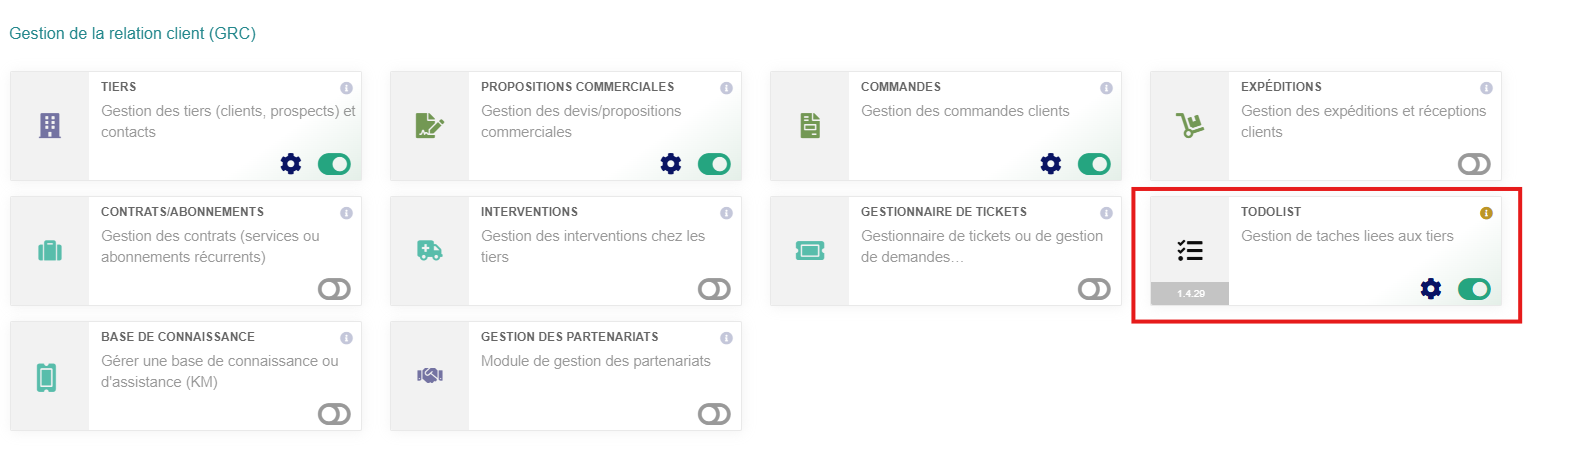Click the Gestion de la relation client heading
Screen dimensions: 1569x458
click(x=132, y=34)
